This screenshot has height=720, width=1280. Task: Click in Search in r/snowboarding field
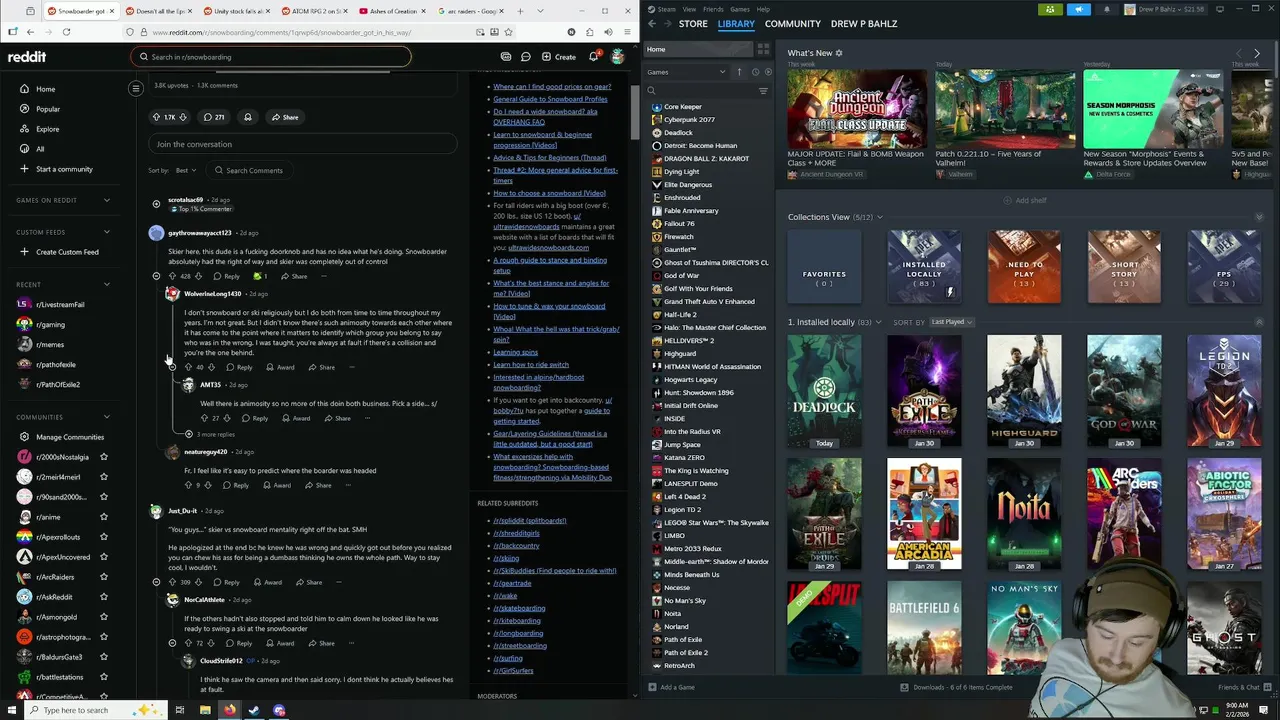(270, 57)
